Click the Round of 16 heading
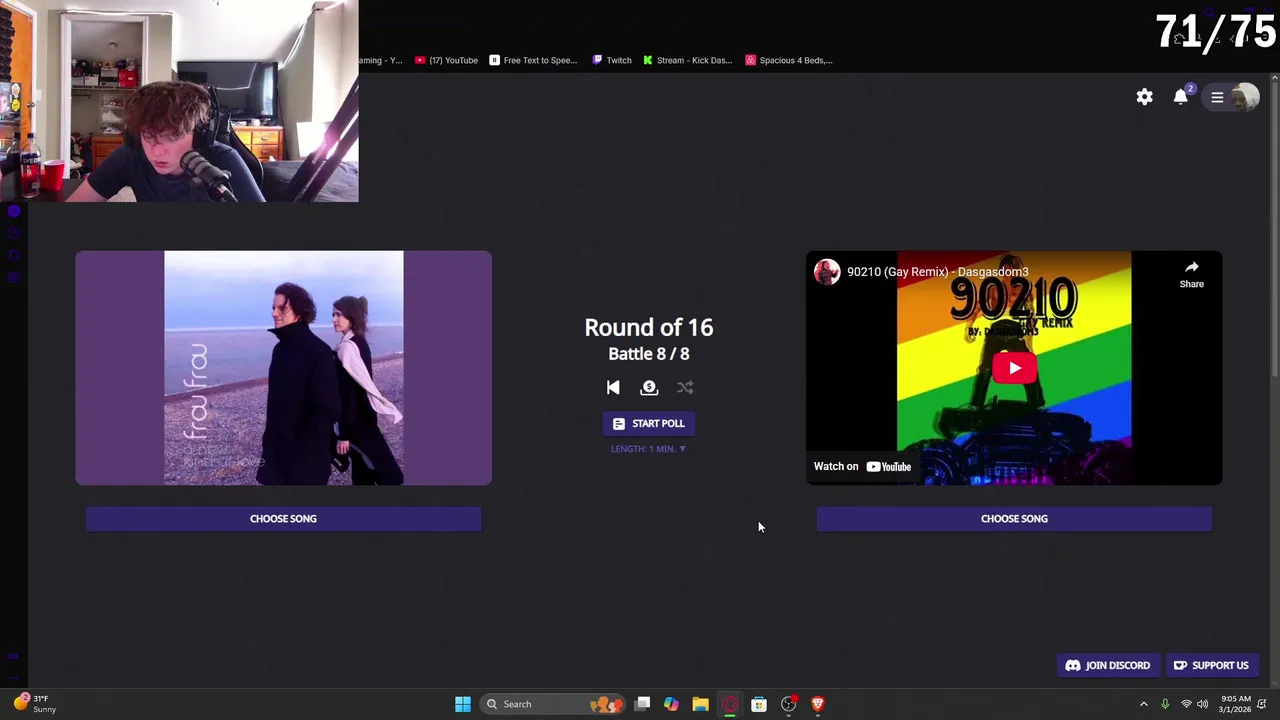Image resolution: width=1280 pixels, height=720 pixels. [x=648, y=327]
